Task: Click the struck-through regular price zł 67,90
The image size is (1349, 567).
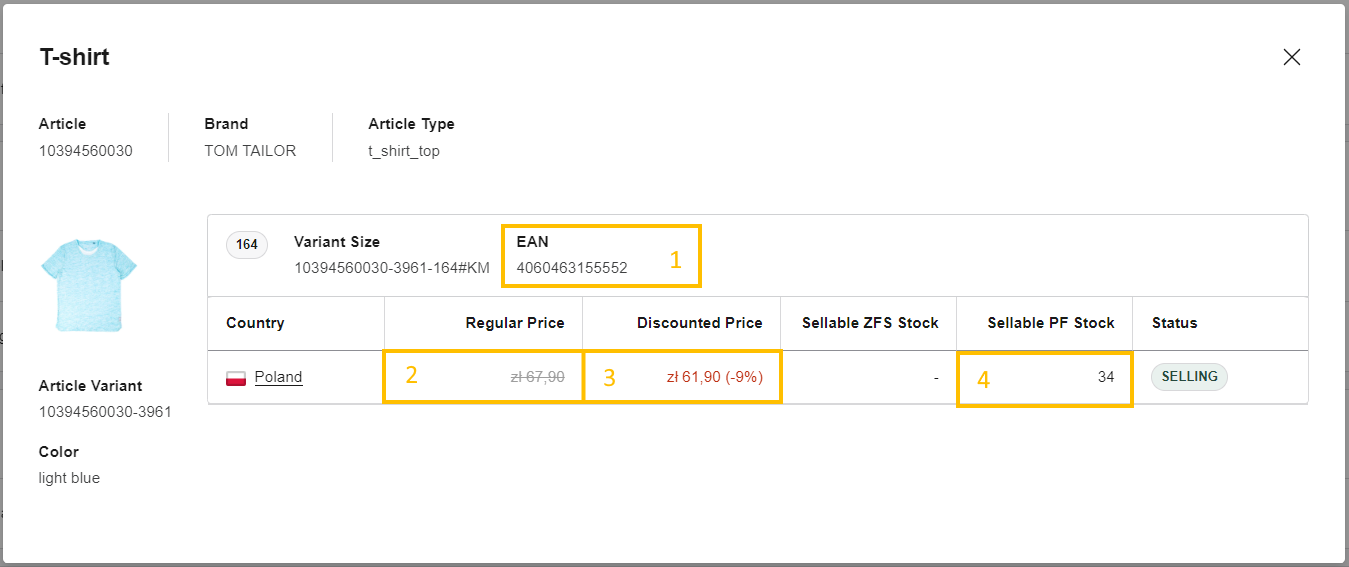Action: pyautogui.click(x=537, y=377)
